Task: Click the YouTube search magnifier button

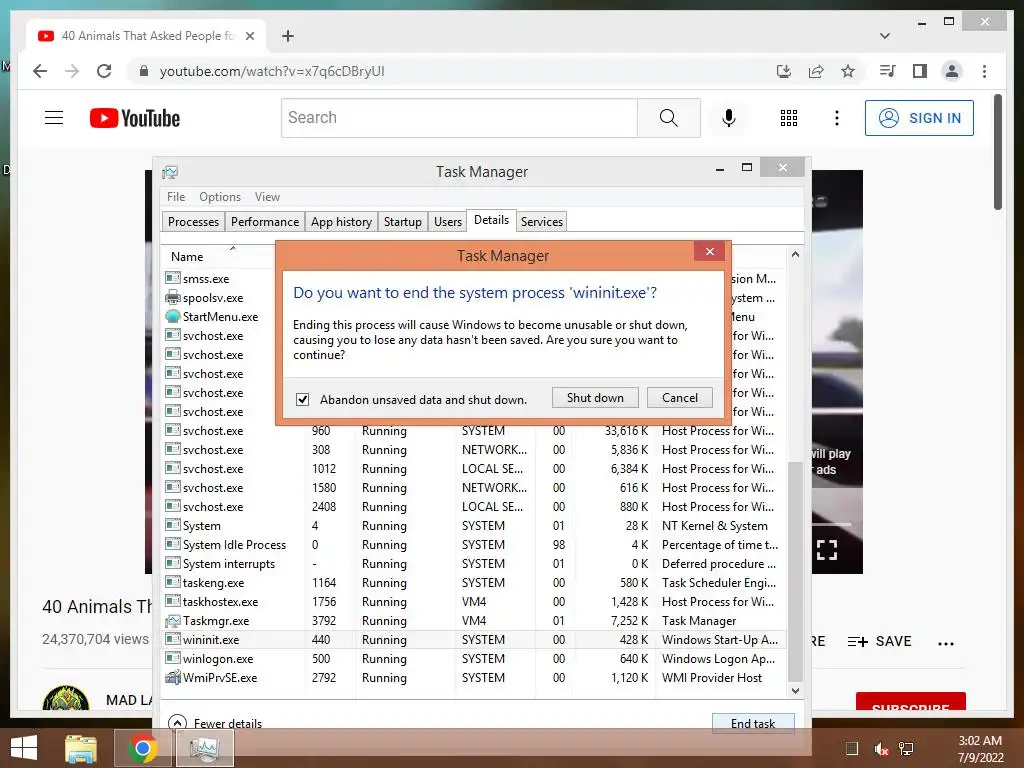Action: click(x=668, y=118)
